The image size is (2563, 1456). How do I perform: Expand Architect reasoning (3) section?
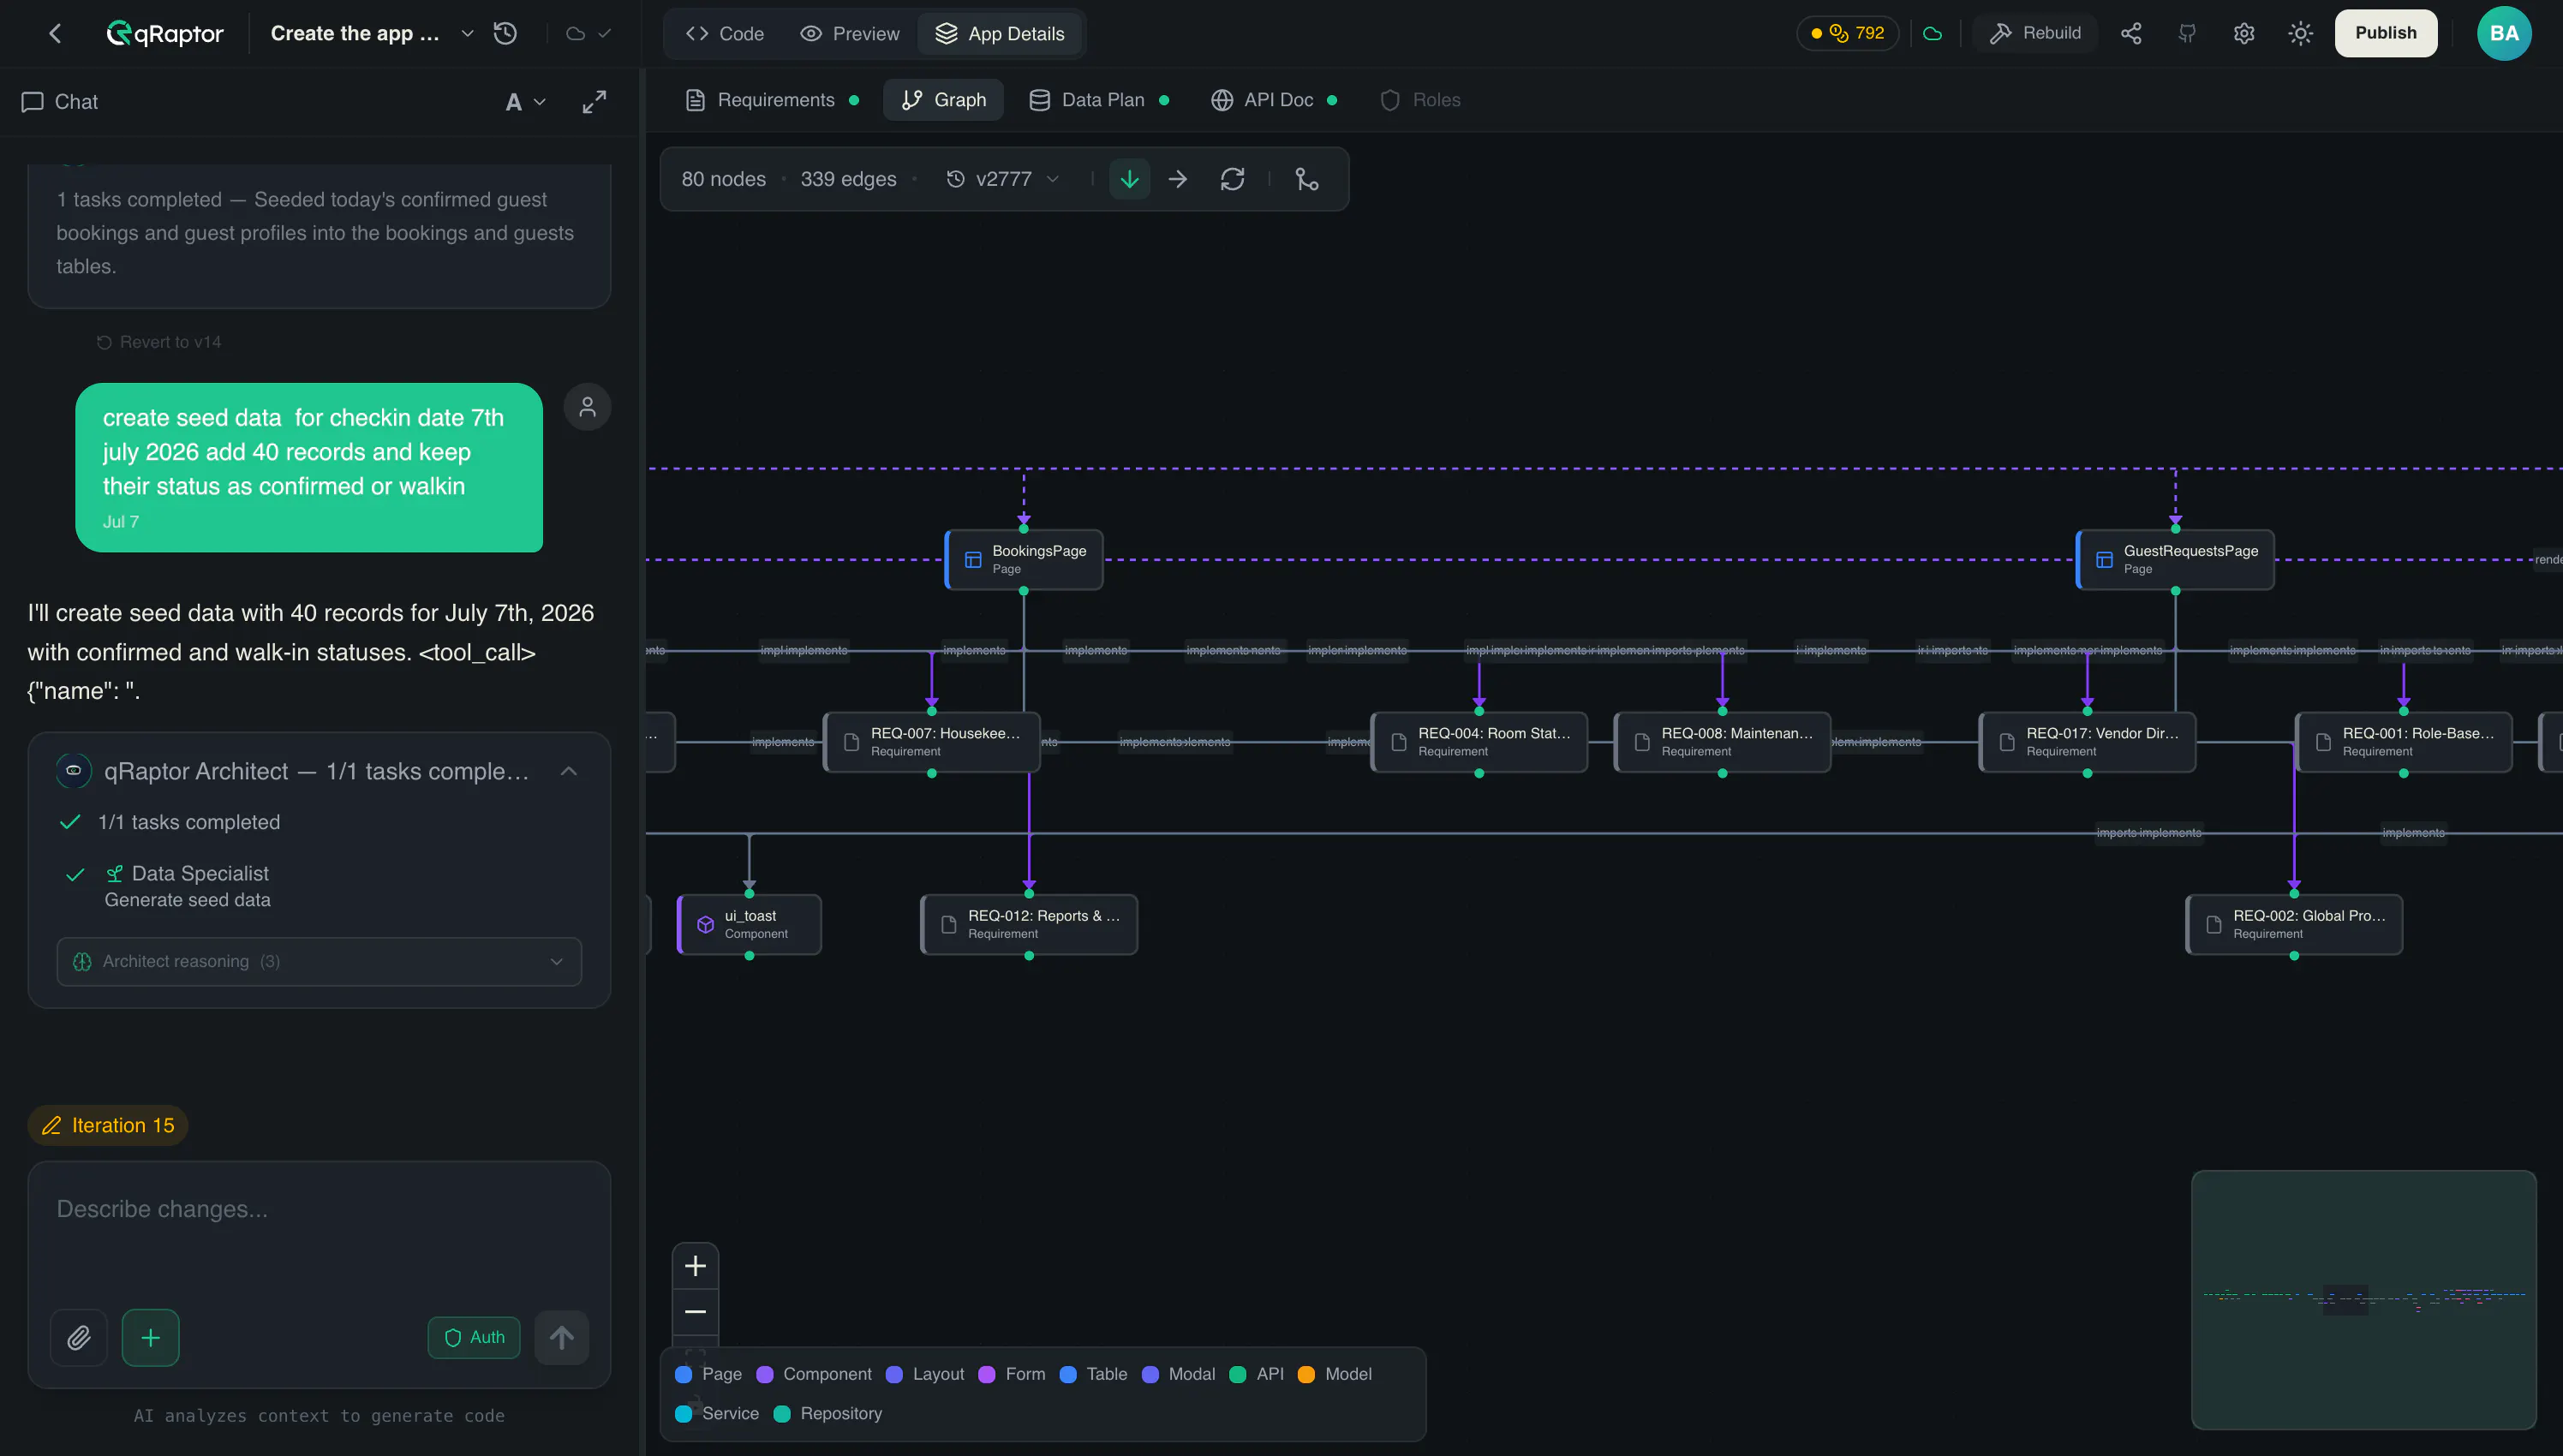click(319, 961)
